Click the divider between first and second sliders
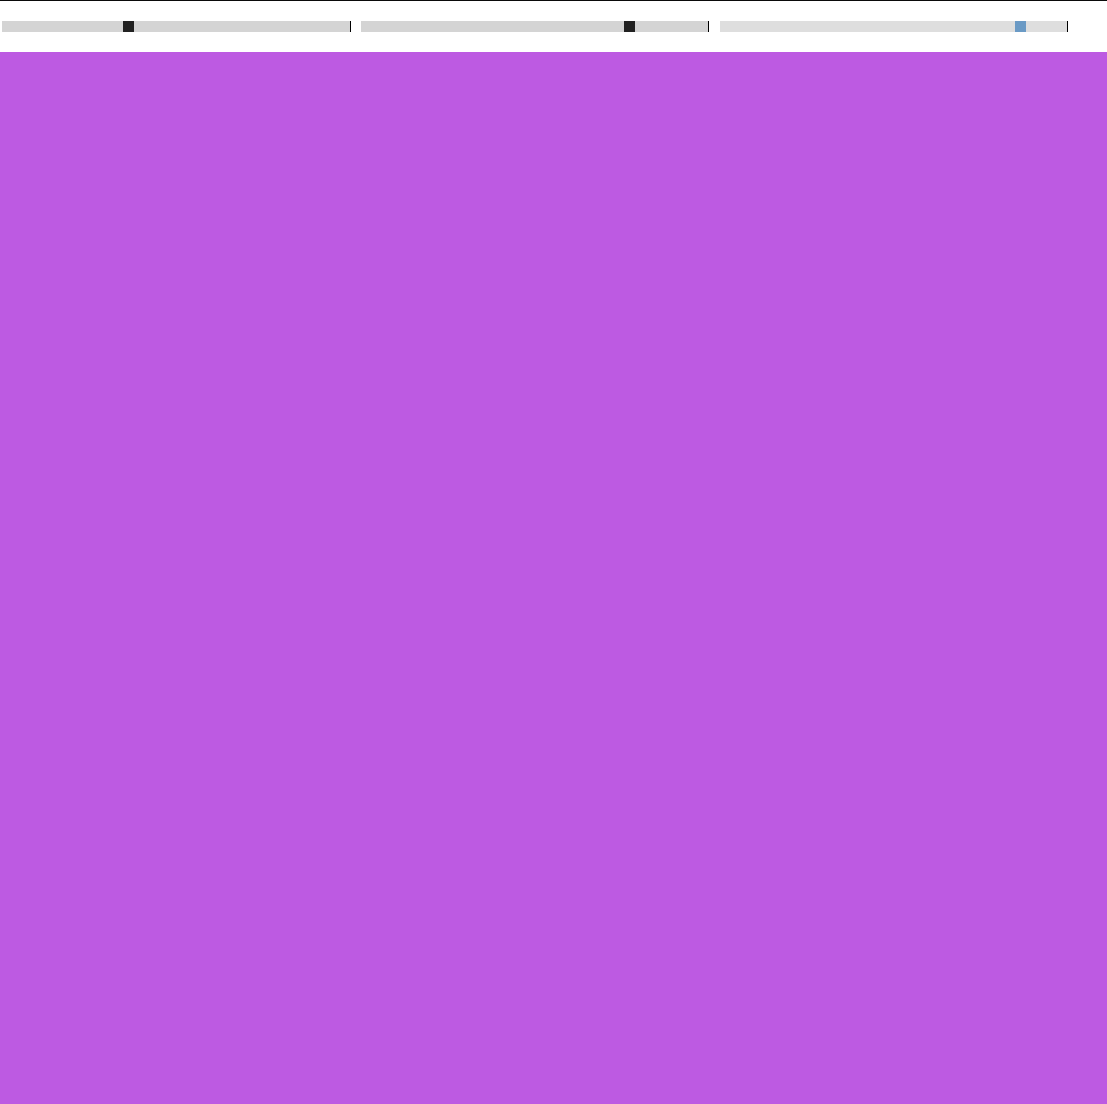This screenshot has height=1104, width=1107. click(353, 27)
